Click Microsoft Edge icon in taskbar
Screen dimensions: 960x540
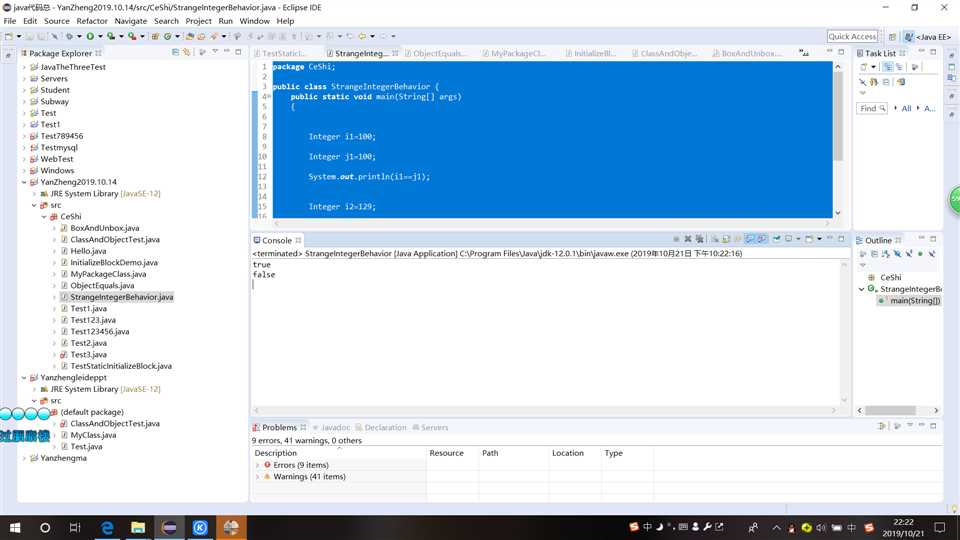pos(107,527)
